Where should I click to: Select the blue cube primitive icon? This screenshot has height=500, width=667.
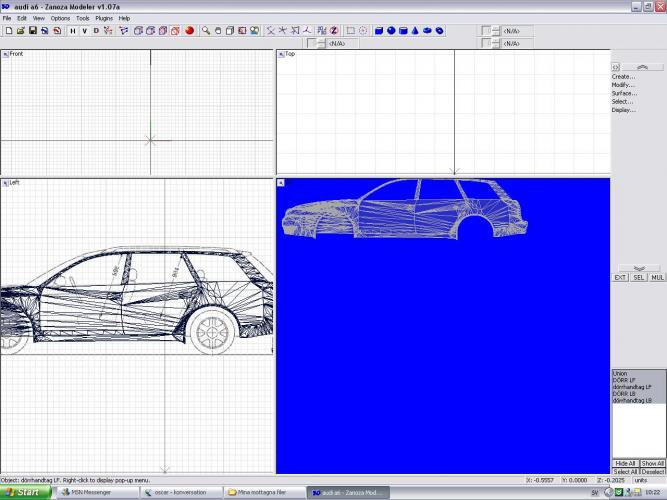(379, 31)
